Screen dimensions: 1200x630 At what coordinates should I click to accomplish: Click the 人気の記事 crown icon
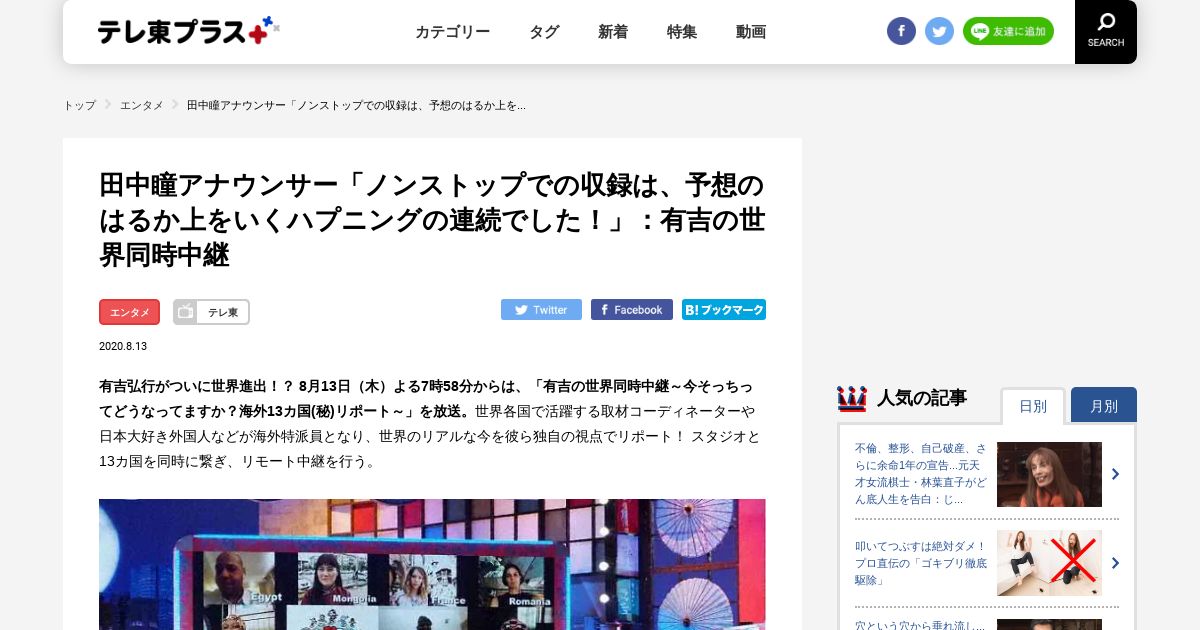852,398
